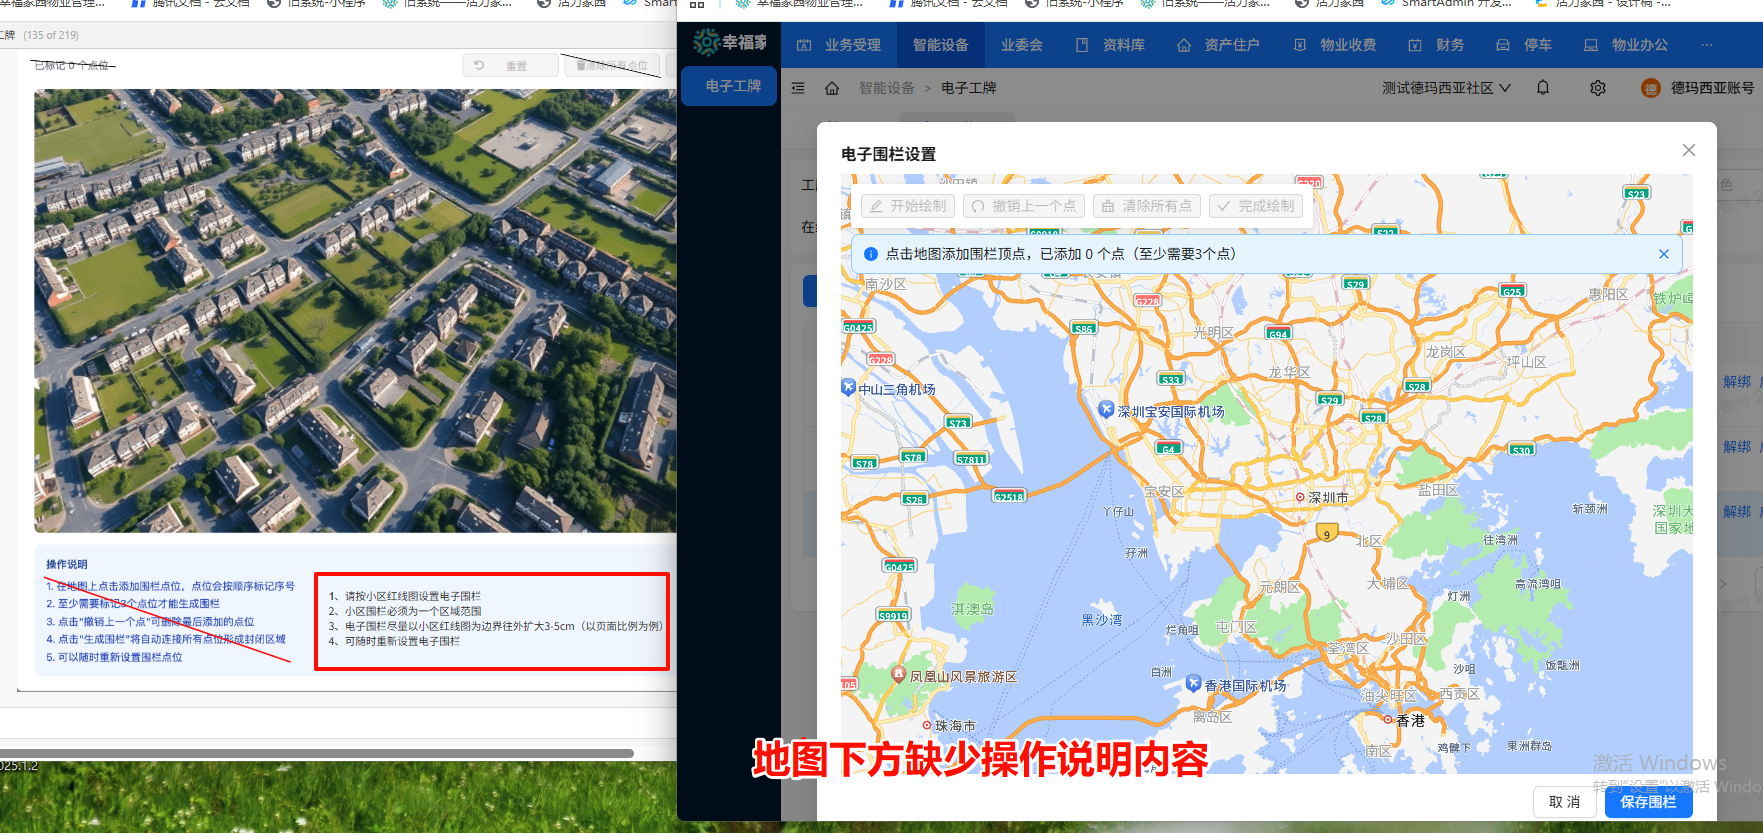Click the horizontal scrollbar in the left window
The width and height of the screenshot is (1763, 833).
pos(316,753)
